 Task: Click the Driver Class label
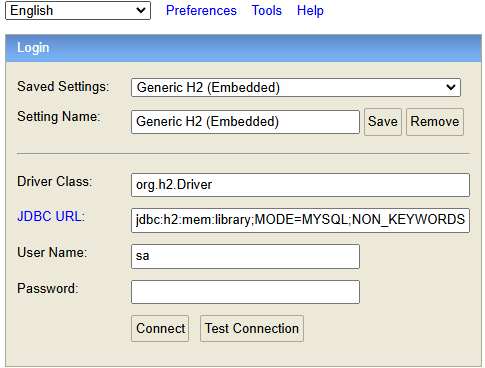click(54, 182)
